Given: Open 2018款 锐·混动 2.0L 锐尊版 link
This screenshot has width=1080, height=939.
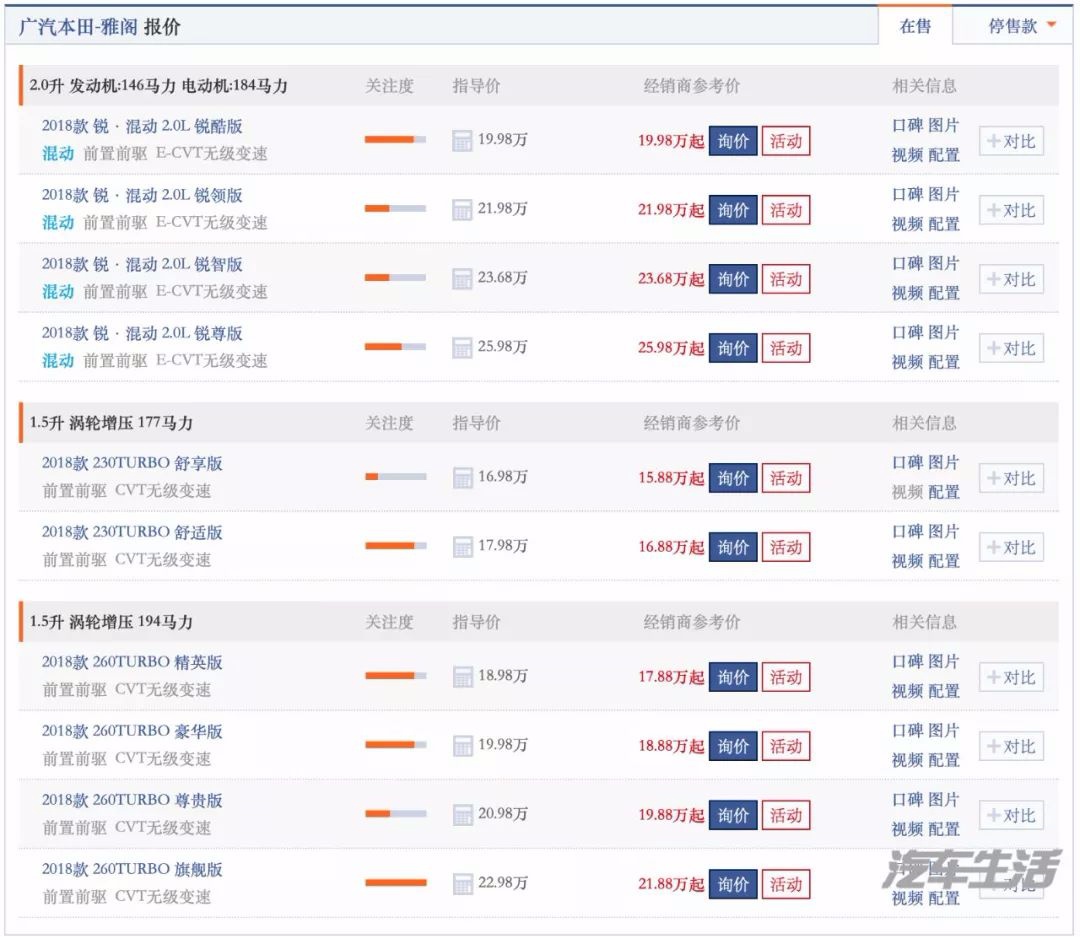Looking at the screenshot, I should (142, 333).
